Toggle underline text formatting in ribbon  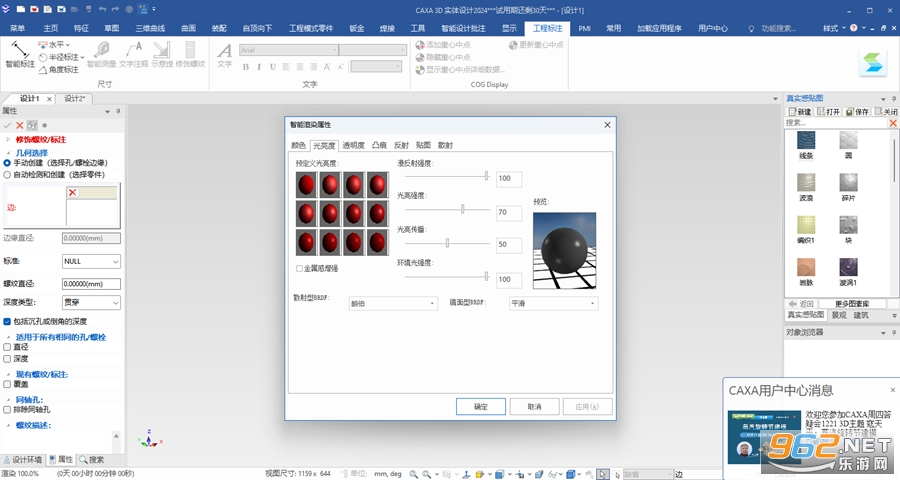(273, 67)
